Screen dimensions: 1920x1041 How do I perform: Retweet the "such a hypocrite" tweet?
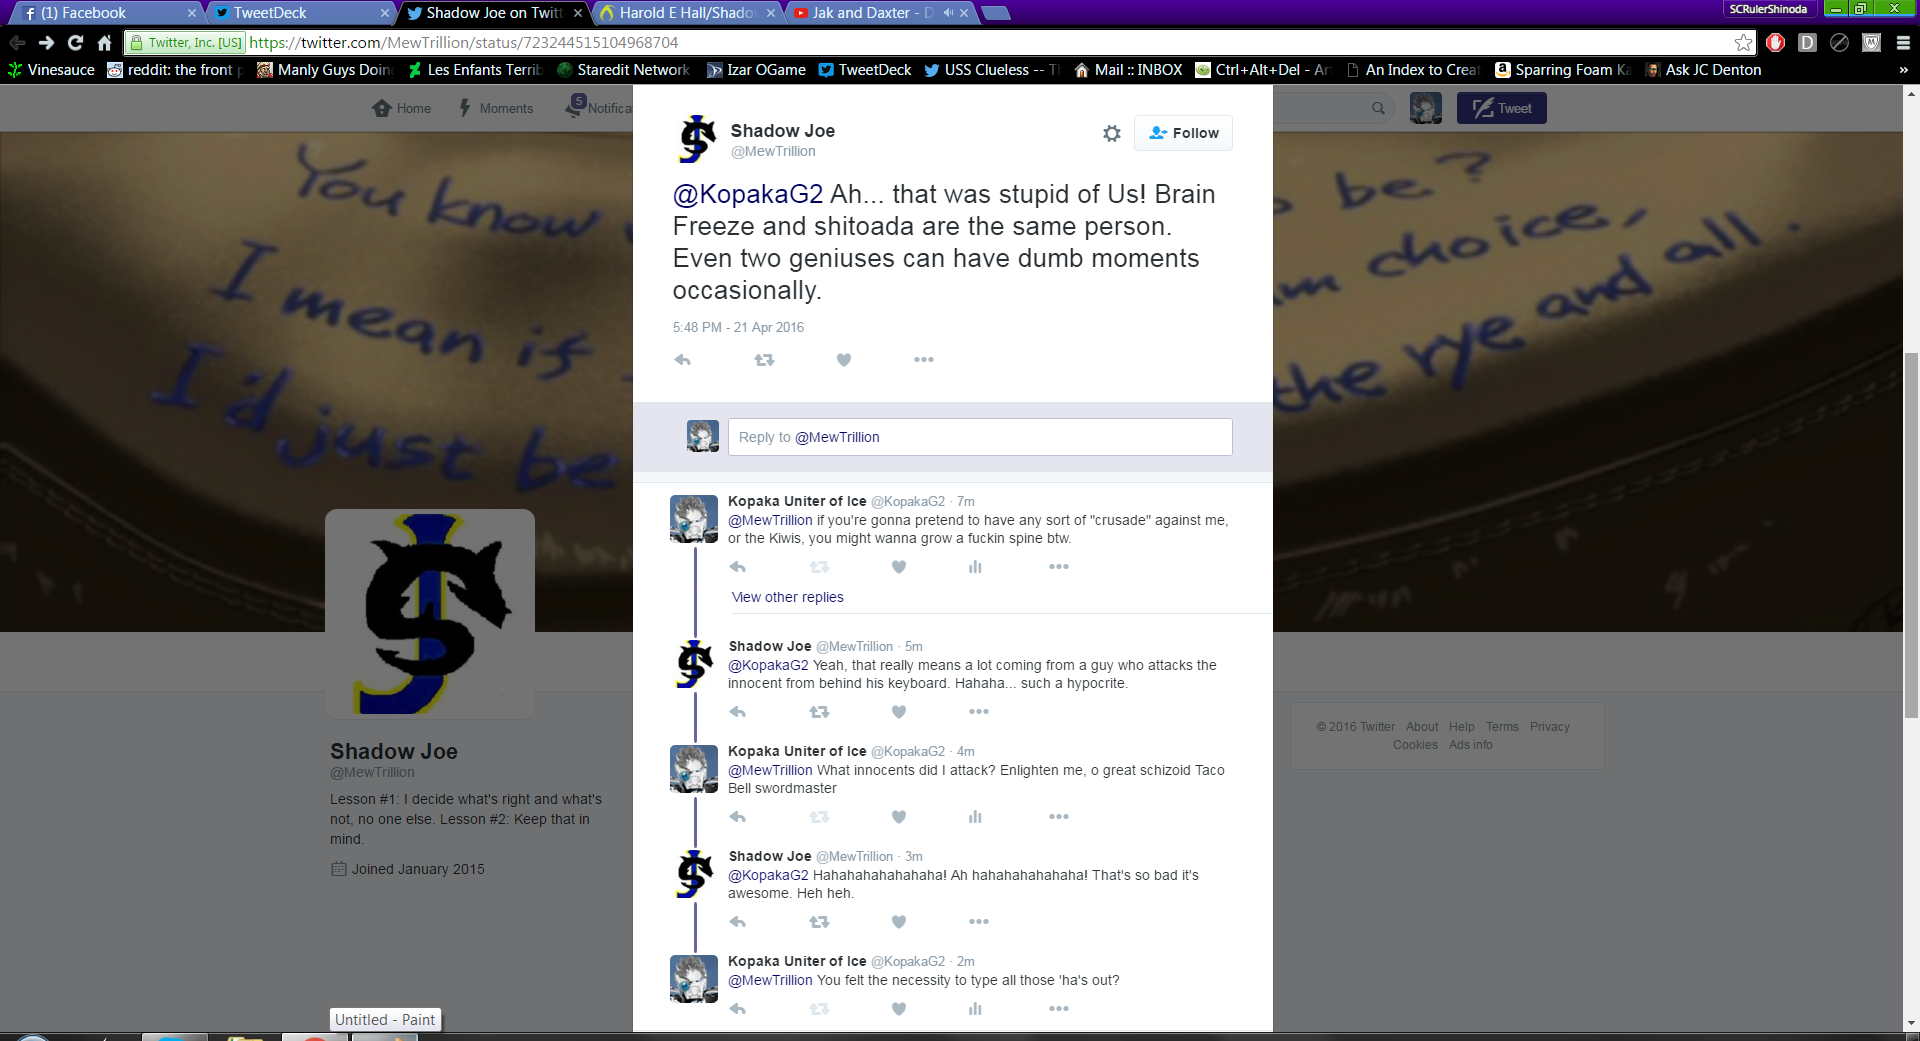pyautogui.click(x=819, y=712)
